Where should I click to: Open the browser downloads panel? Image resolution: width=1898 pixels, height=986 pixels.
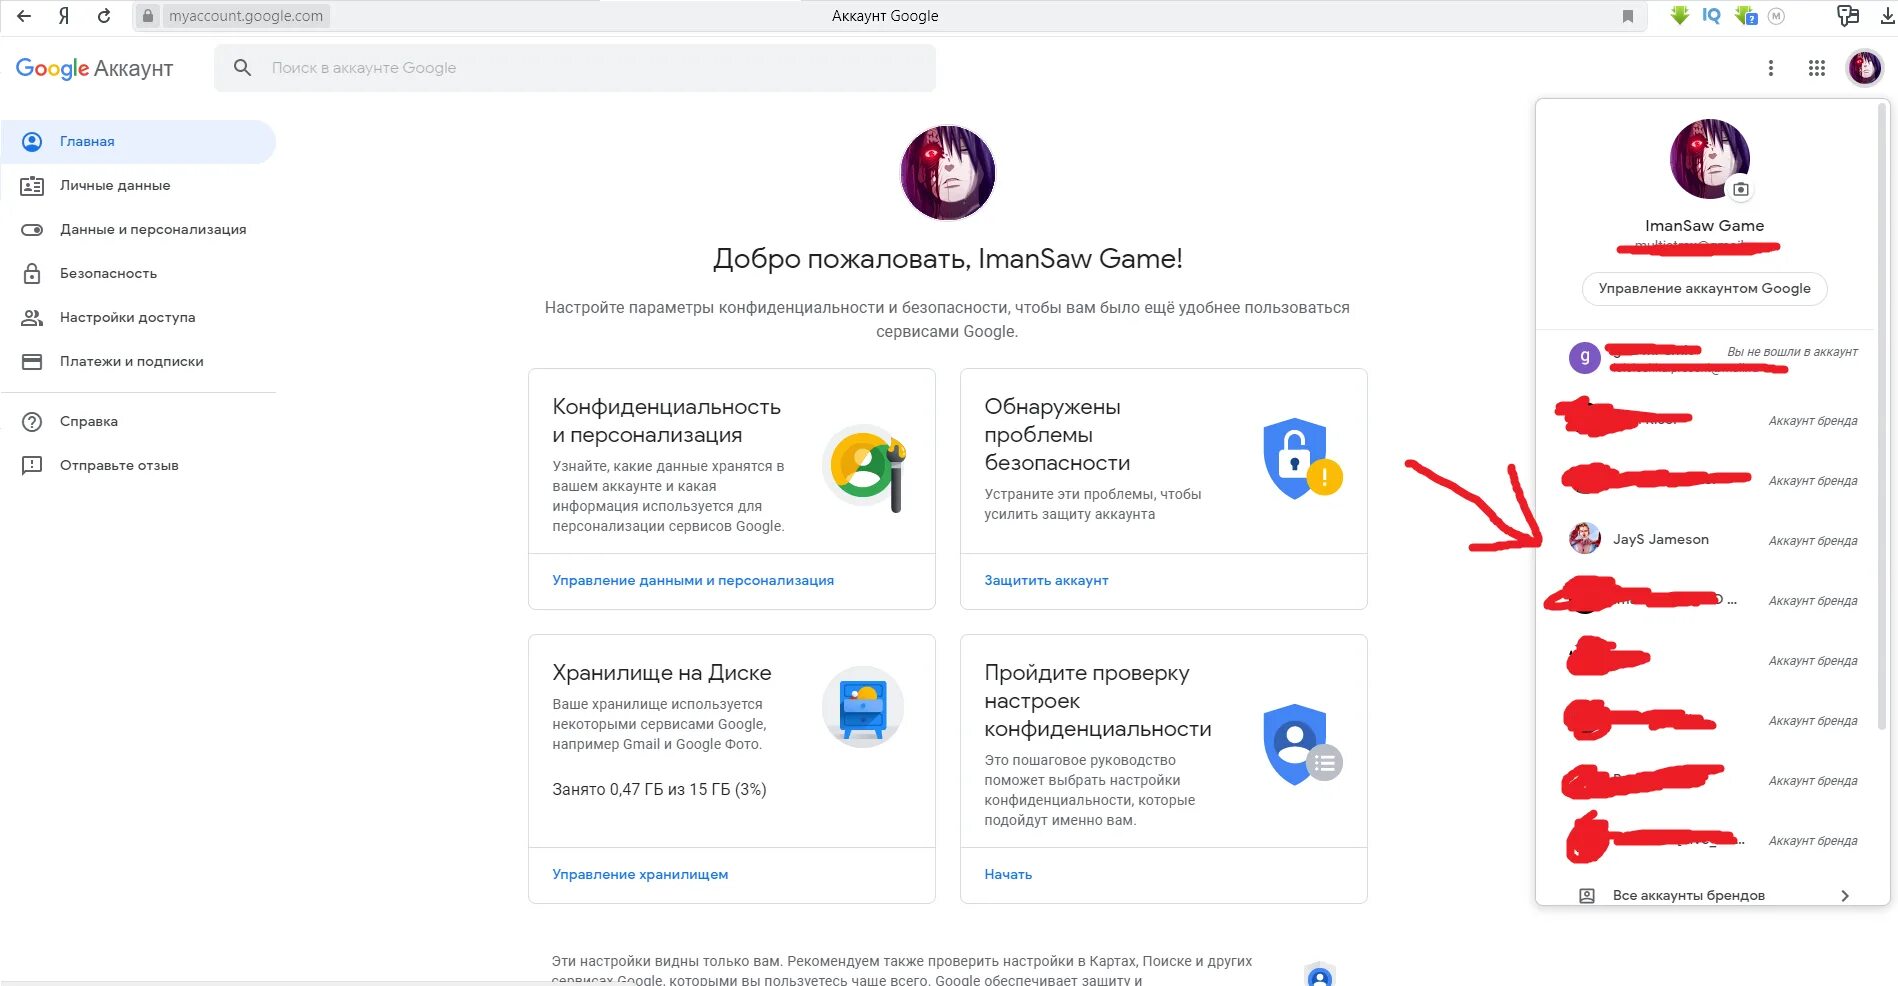coord(1888,16)
